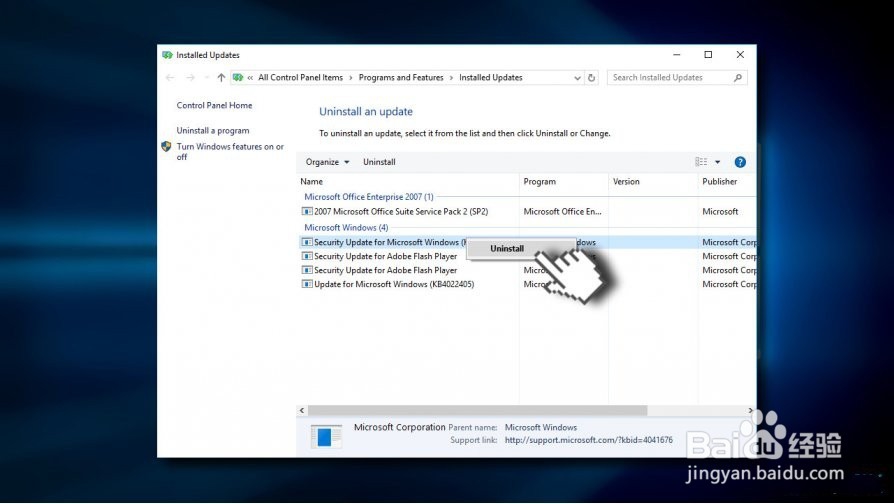Viewport: 894px width, 504px height.
Task: Select Security Update for Microsoft Windows row
Action: pyautogui.click(x=527, y=242)
